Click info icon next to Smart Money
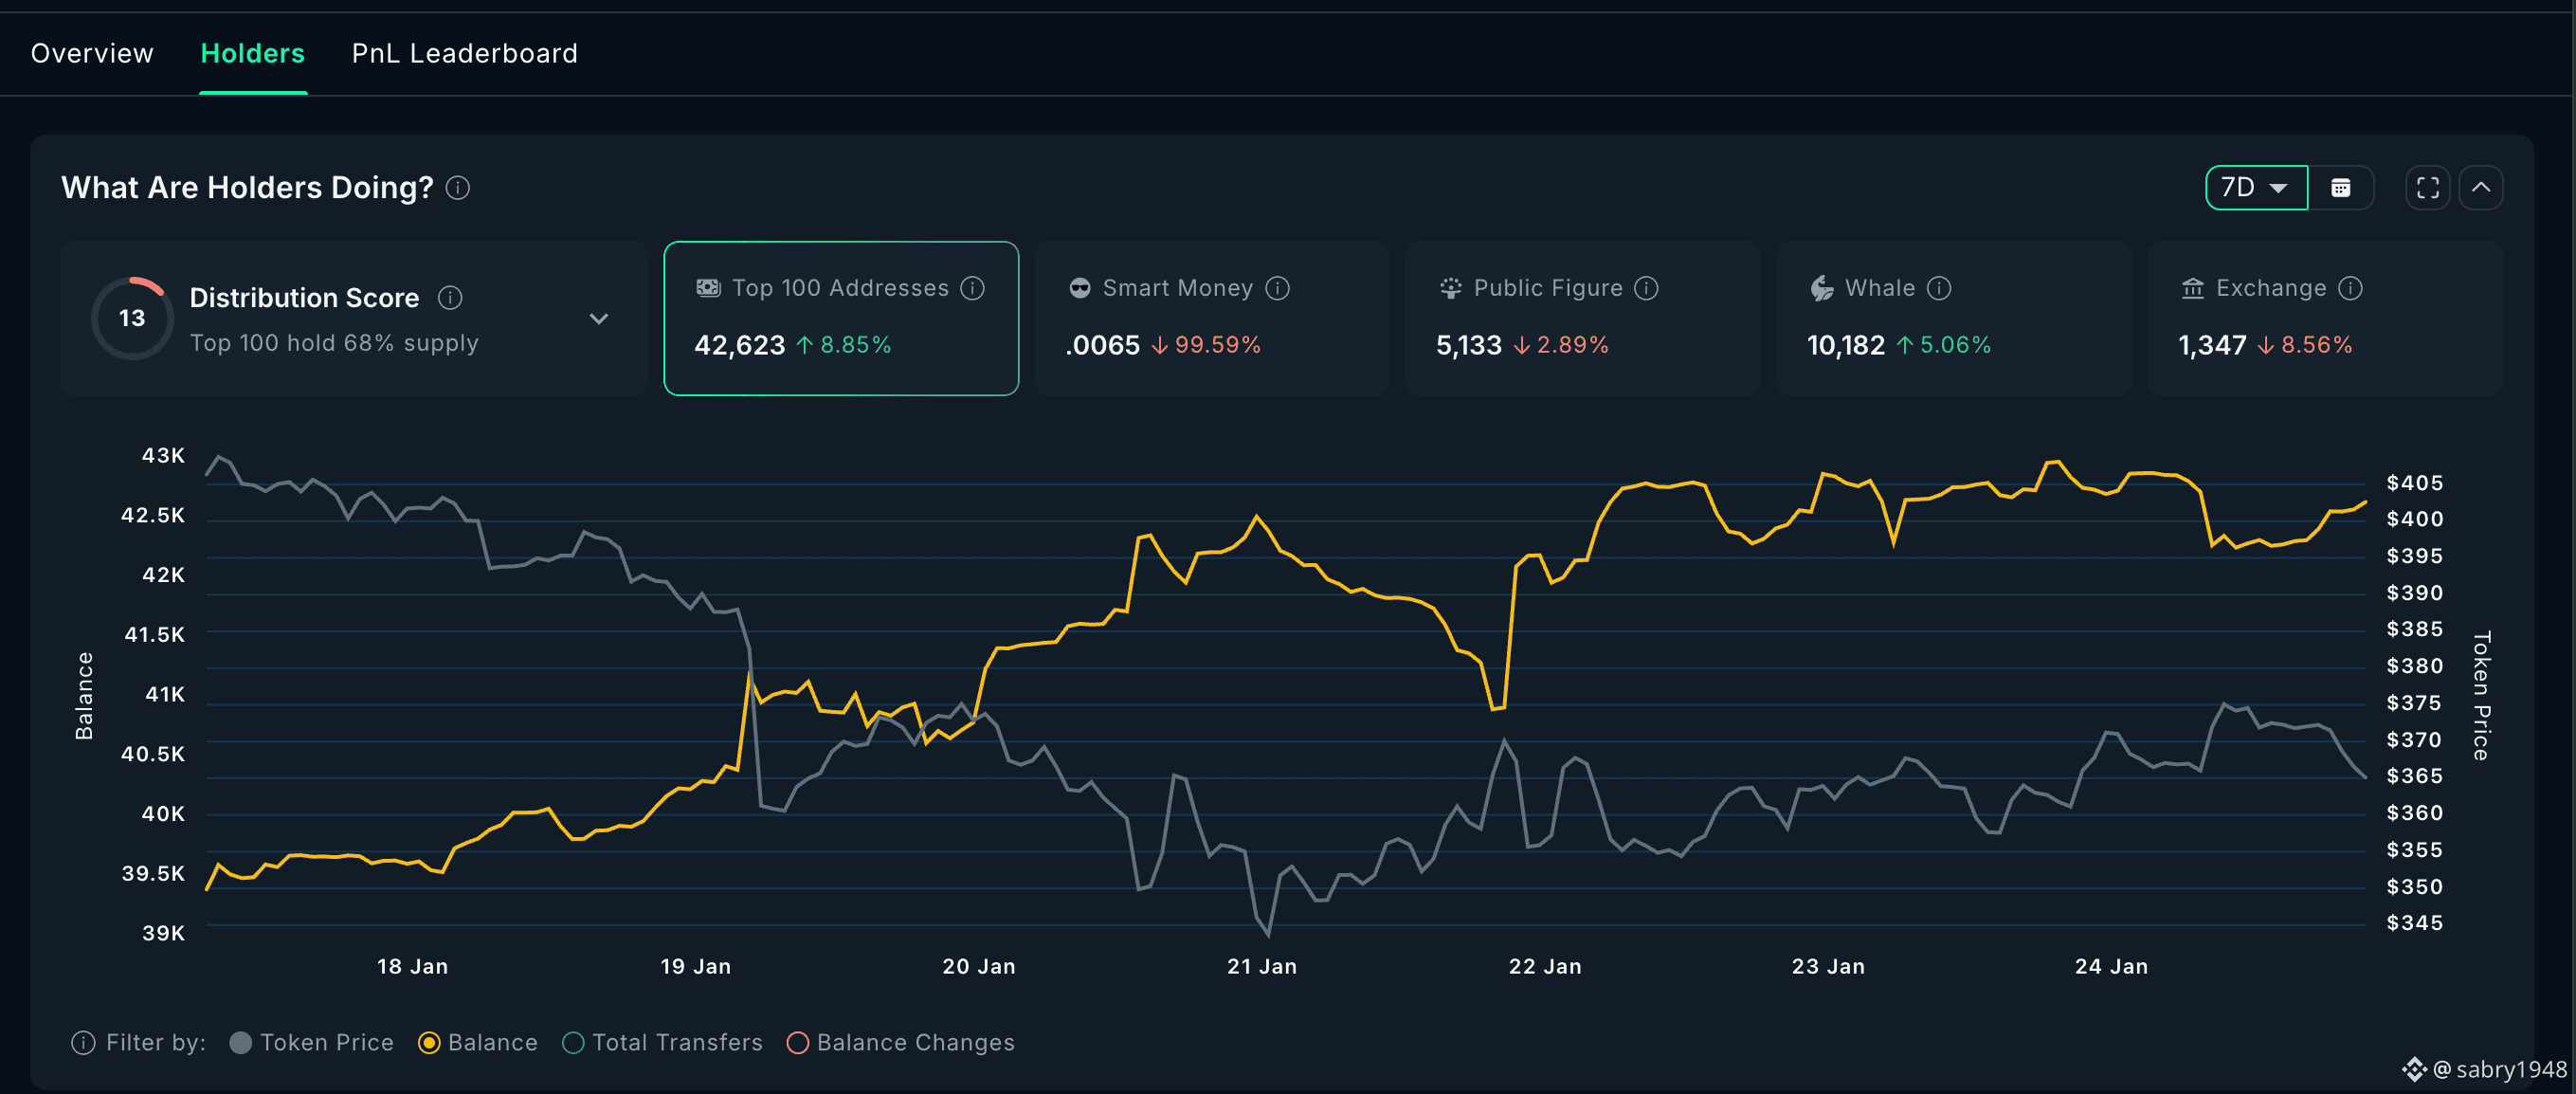This screenshot has height=1094, width=2576. [x=1277, y=288]
